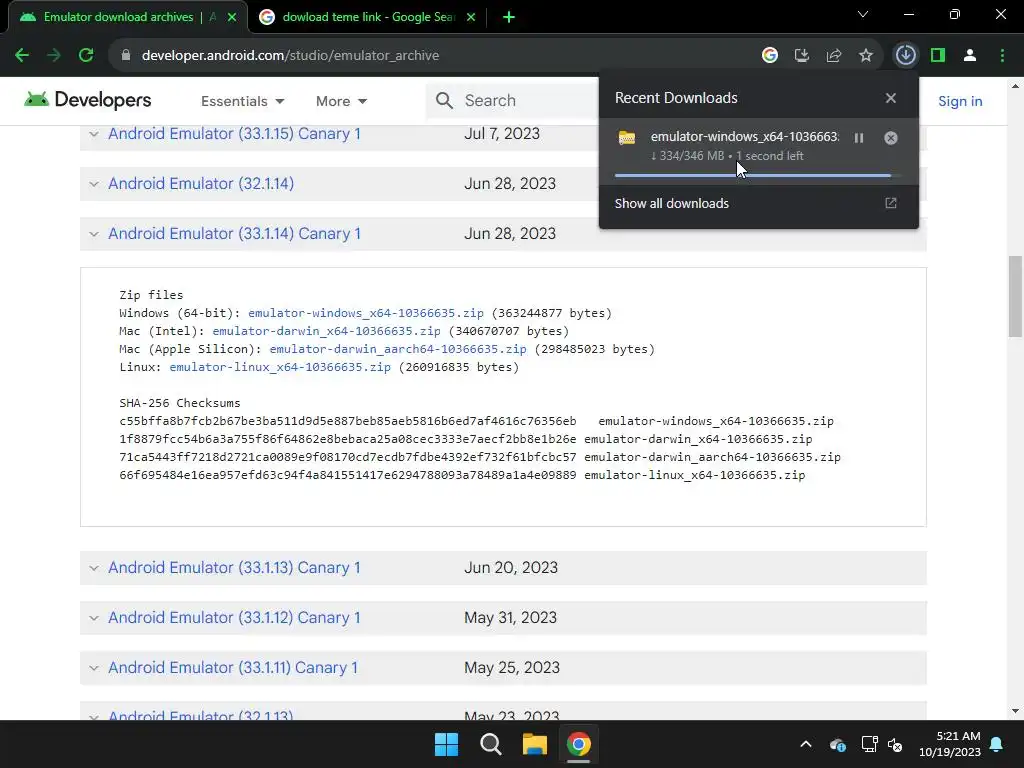The image size is (1024, 768).
Task: Open Chrome side panel
Action: tap(938, 56)
